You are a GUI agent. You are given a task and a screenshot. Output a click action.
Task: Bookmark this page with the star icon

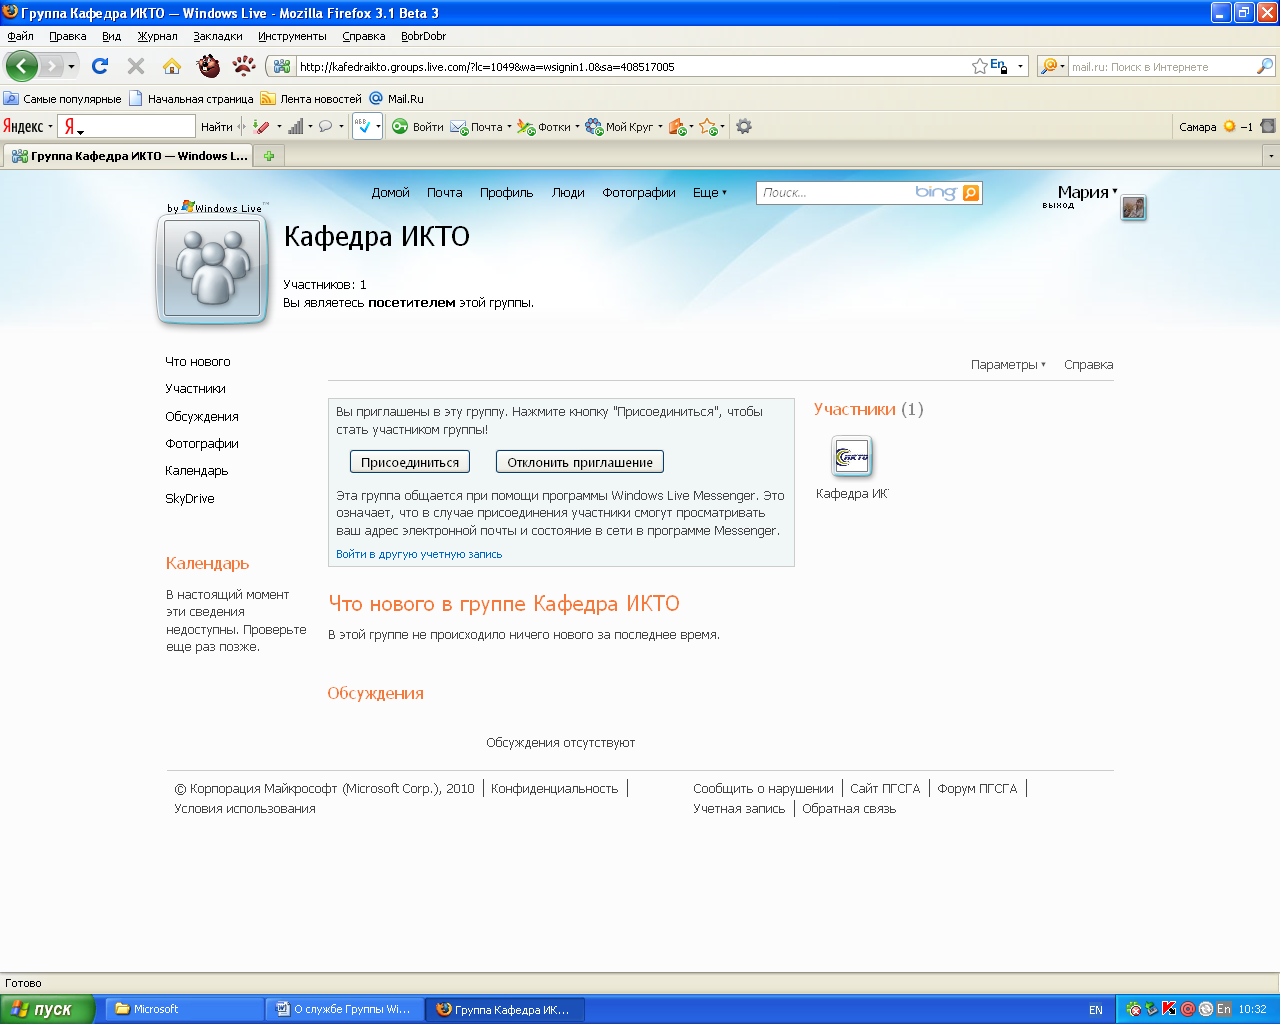click(980, 66)
